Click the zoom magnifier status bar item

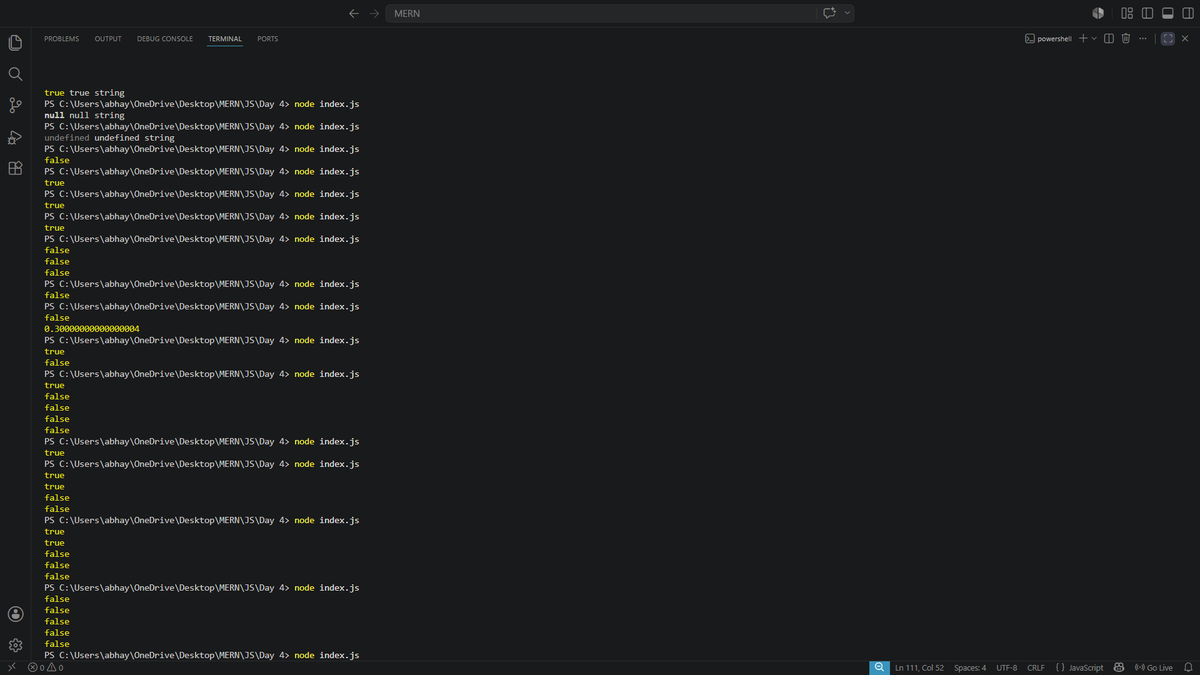[879, 667]
